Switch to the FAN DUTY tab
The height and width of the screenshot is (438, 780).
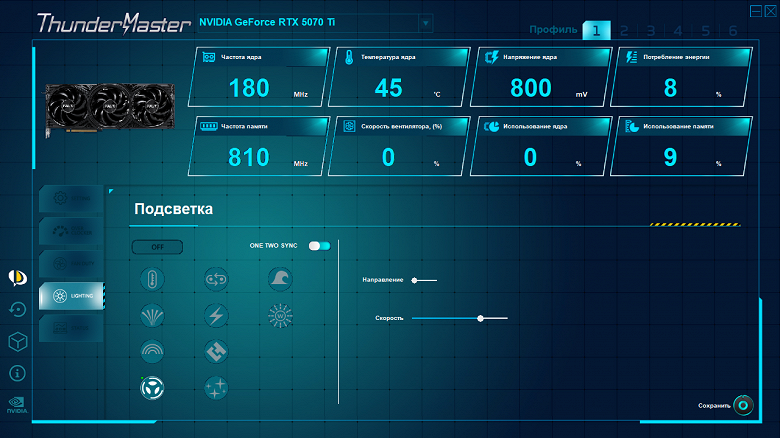point(72,264)
